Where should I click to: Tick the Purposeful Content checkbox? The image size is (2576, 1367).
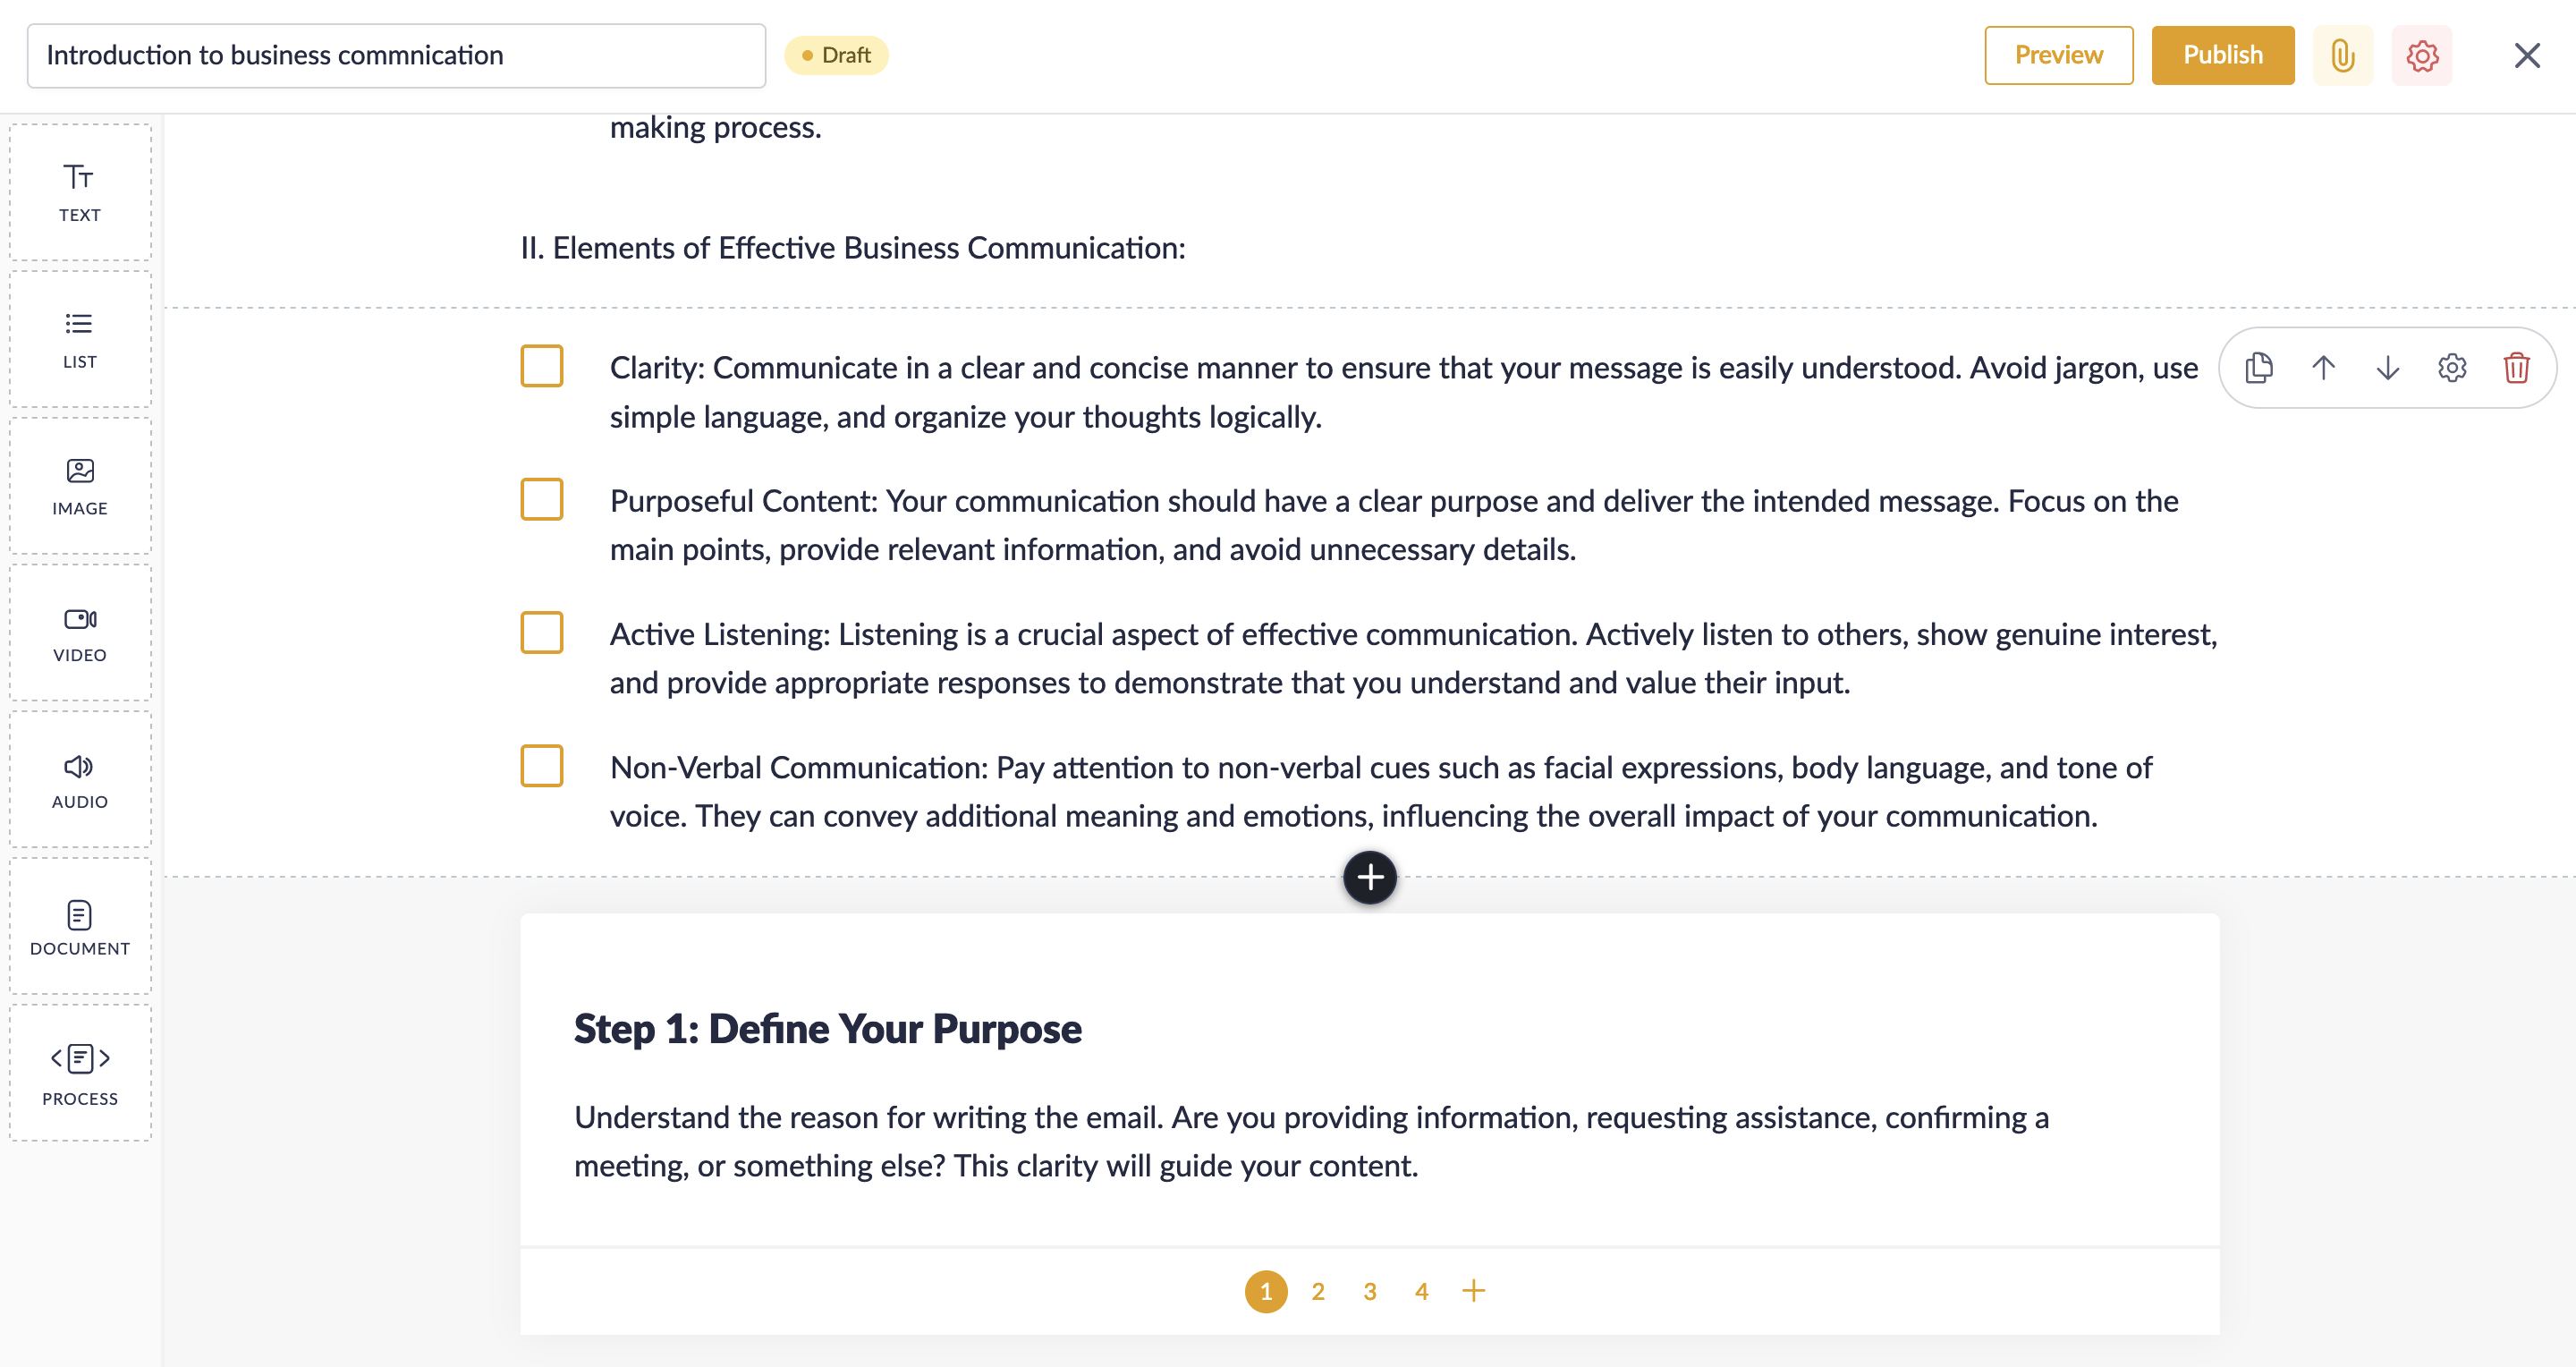[x=541, y=499]
